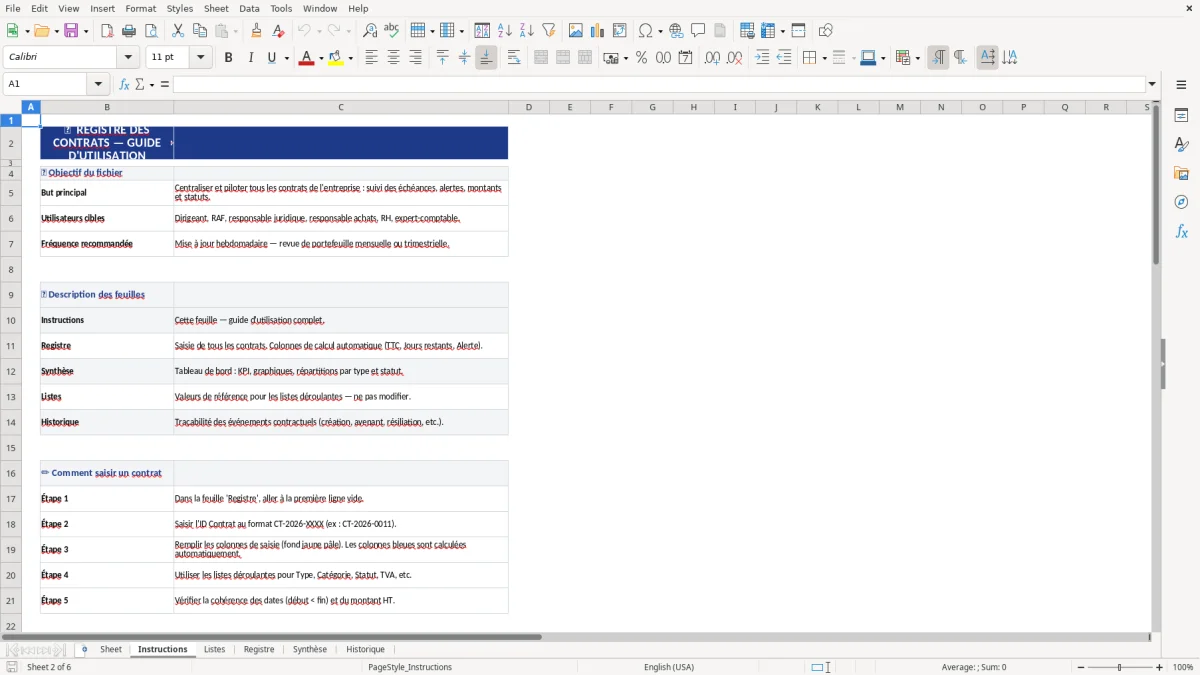Click the Spelling check icon
The image size is (1200, 675).
[391, 31]
